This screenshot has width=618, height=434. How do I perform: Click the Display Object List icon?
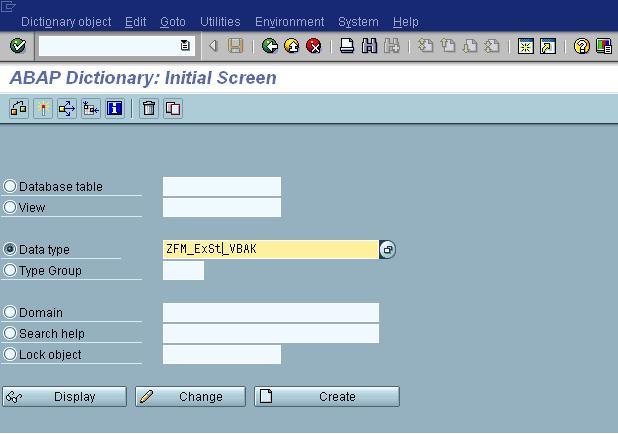(91, 108)
